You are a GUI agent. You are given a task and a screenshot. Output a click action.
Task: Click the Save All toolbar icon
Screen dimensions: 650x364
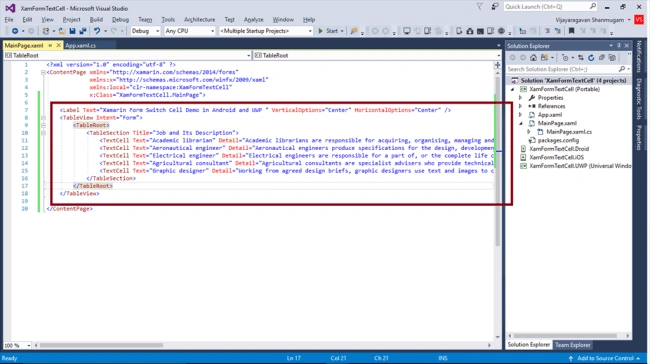[82, 31]
